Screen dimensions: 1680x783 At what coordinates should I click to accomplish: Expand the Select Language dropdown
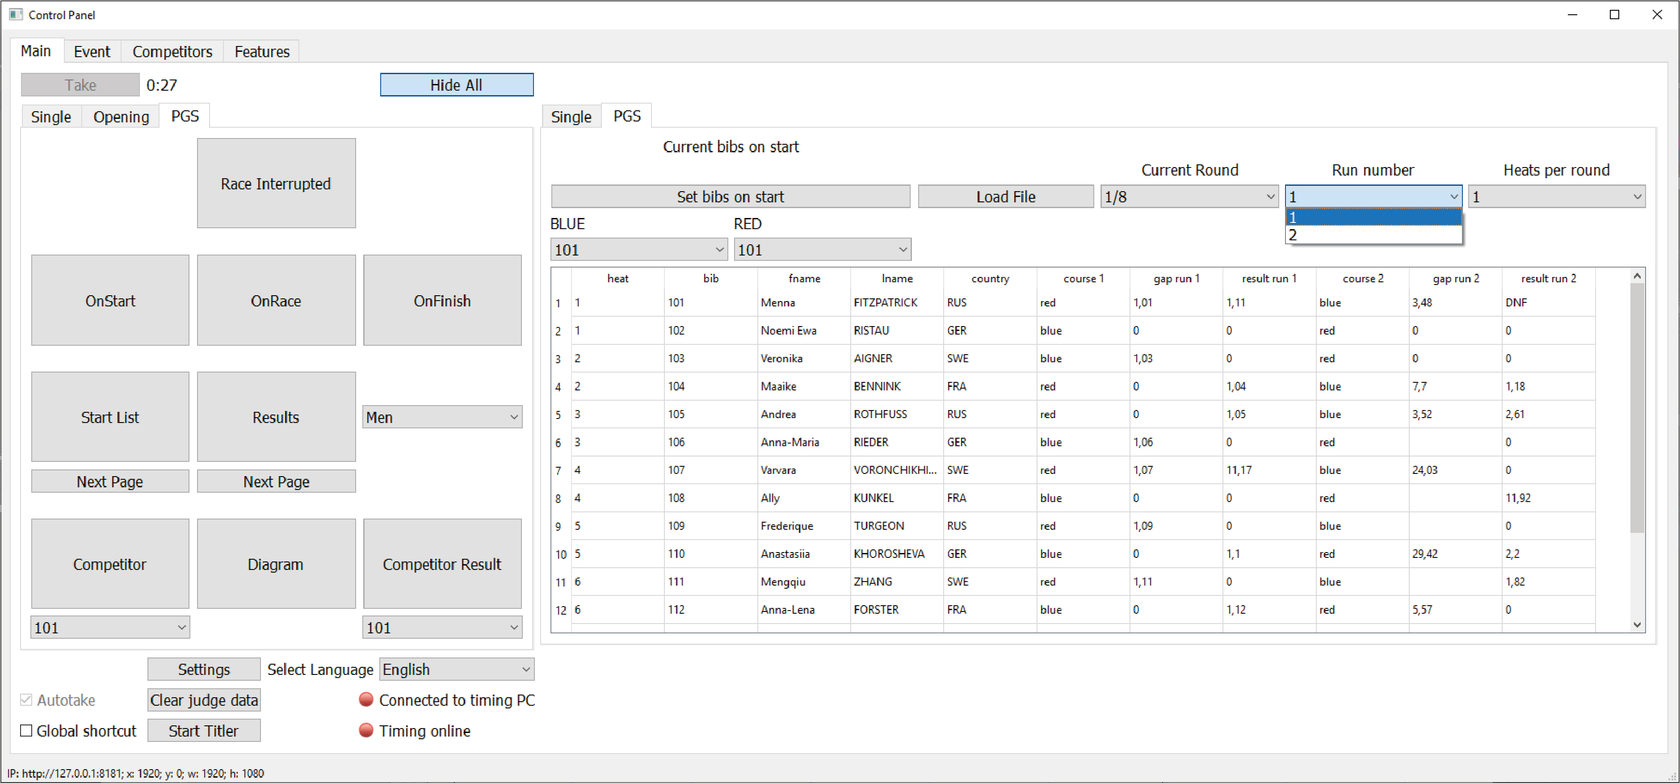point(456,669)
